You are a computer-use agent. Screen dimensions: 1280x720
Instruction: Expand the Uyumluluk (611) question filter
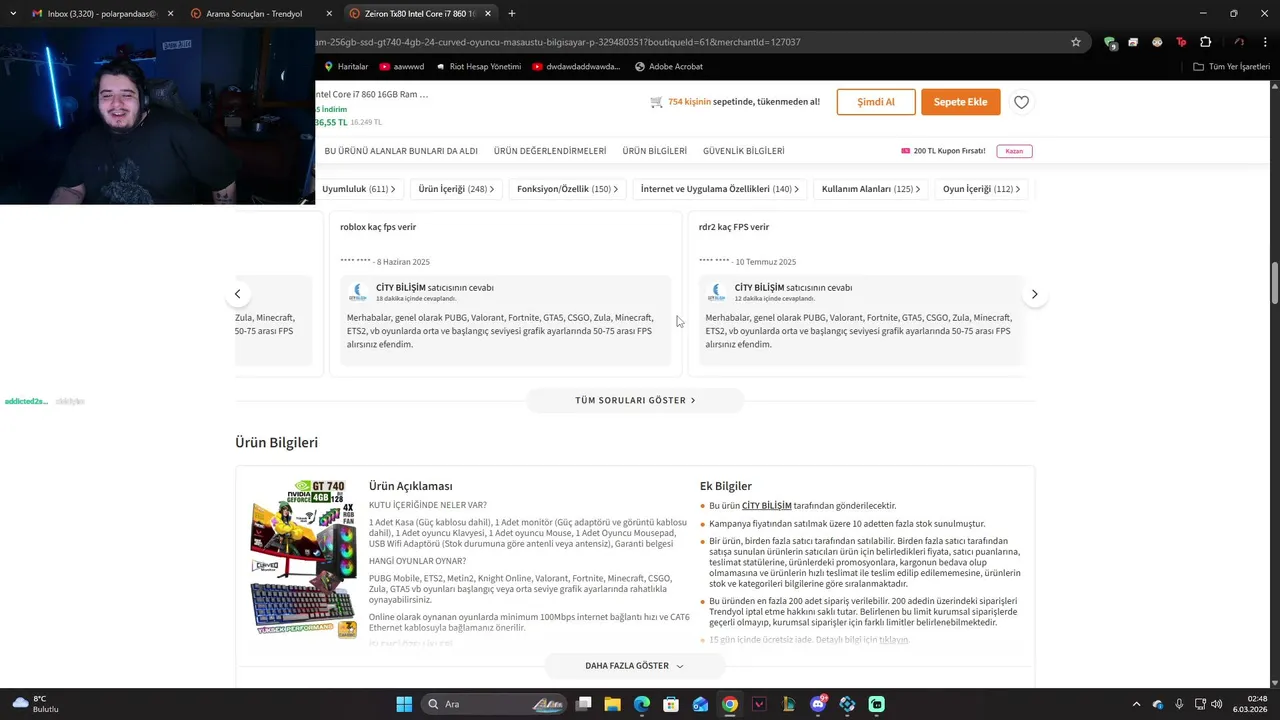[358, 188]
